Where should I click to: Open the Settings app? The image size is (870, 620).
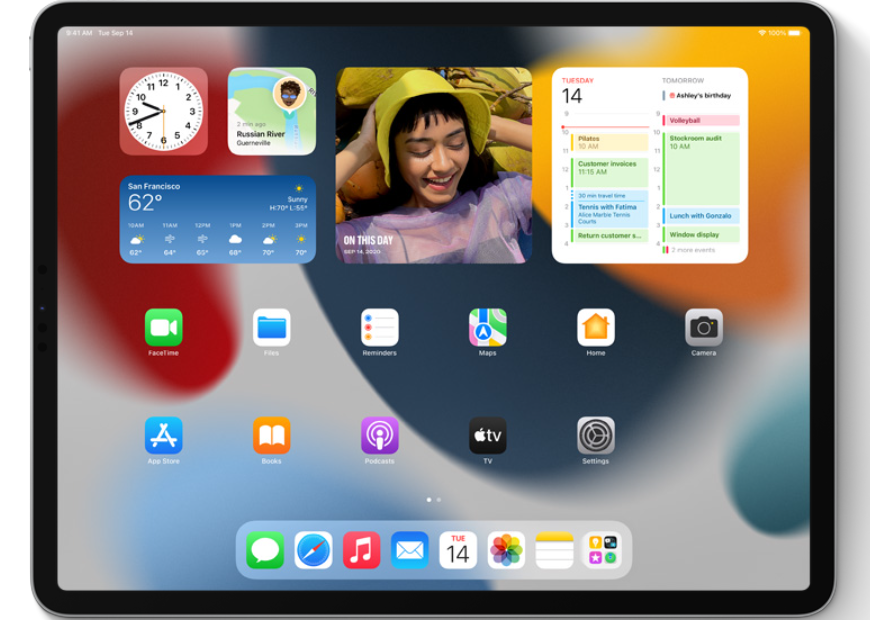595,435
